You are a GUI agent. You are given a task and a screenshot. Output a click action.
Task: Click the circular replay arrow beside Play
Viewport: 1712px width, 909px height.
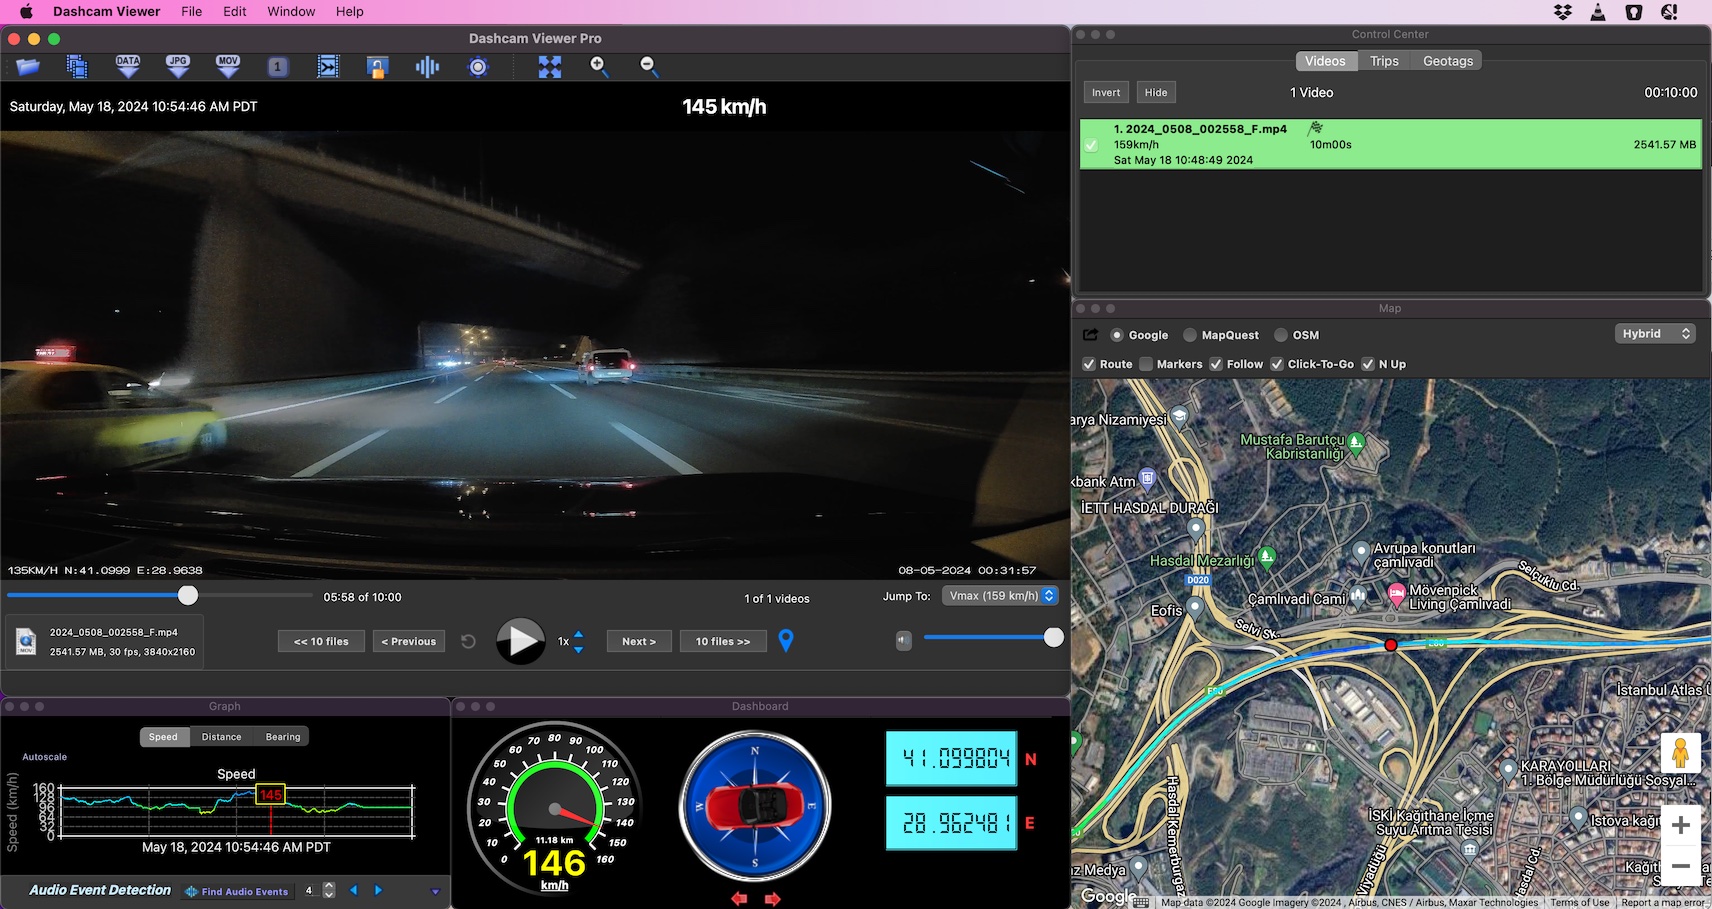pyautogui.click(x=468, y=641)
